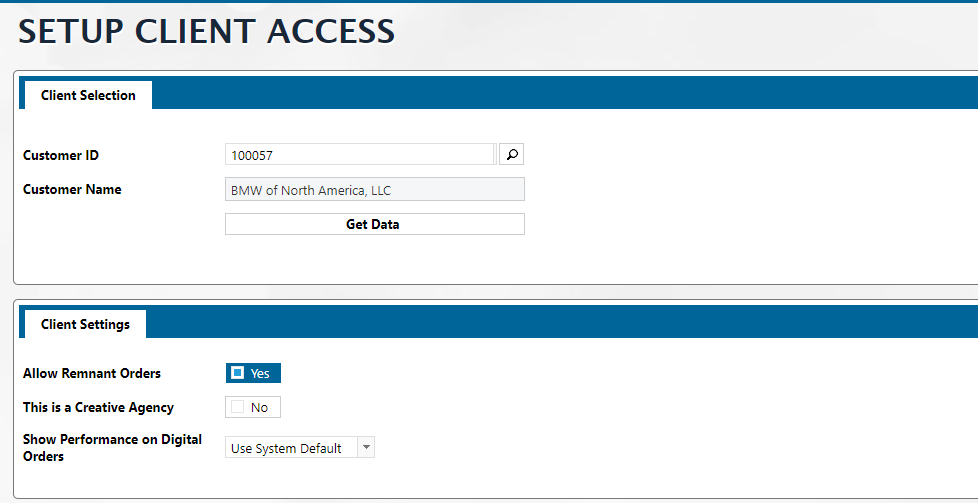This screenshot has height=503, width=978.
Task: Click the Customer ID label
Action: tap(61, 155)
